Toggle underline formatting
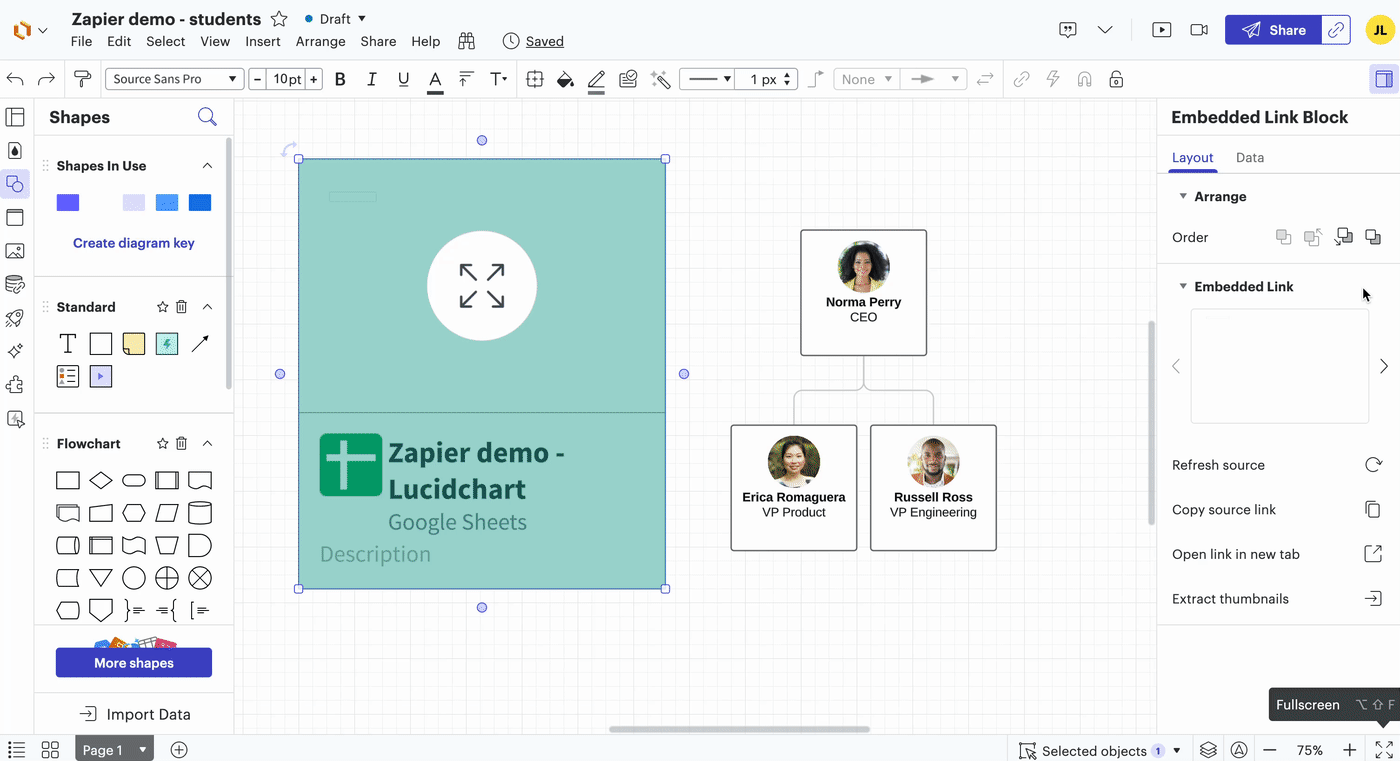Screen dimensions: 1400x761 click(404, 79)
